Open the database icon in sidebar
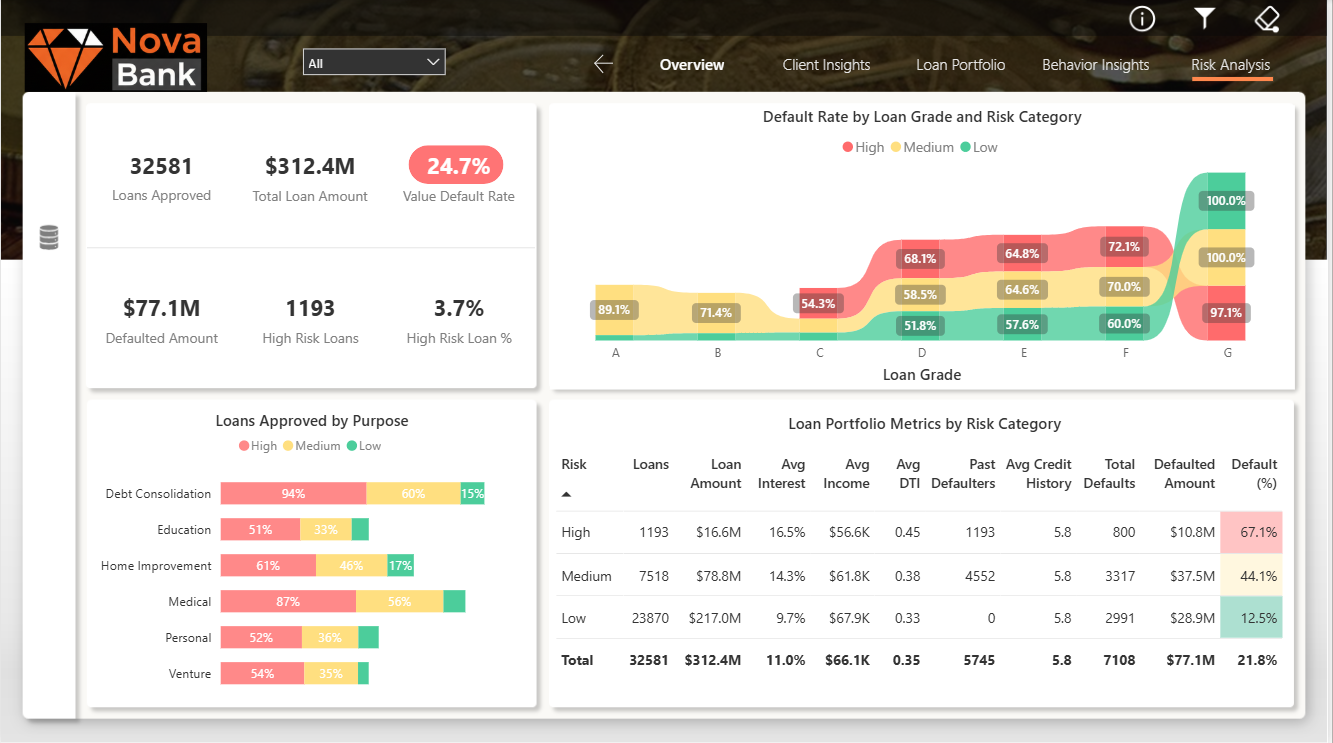The height and width of the screenshot is (743, 1333). coord(49,237)
